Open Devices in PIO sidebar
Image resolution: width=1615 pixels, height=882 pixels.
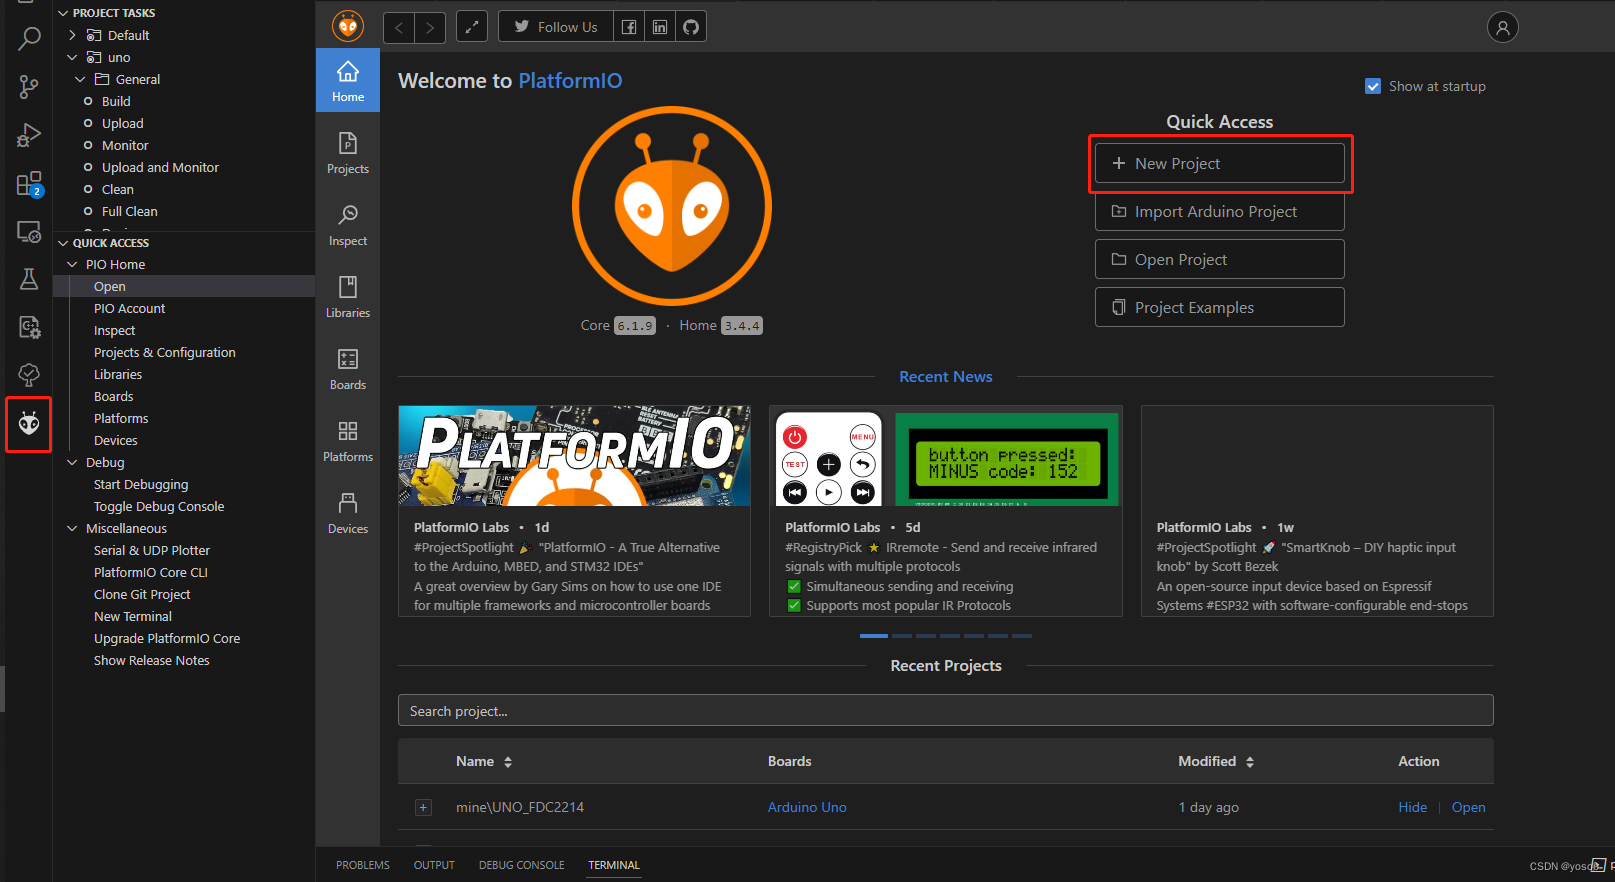point(348,513)
